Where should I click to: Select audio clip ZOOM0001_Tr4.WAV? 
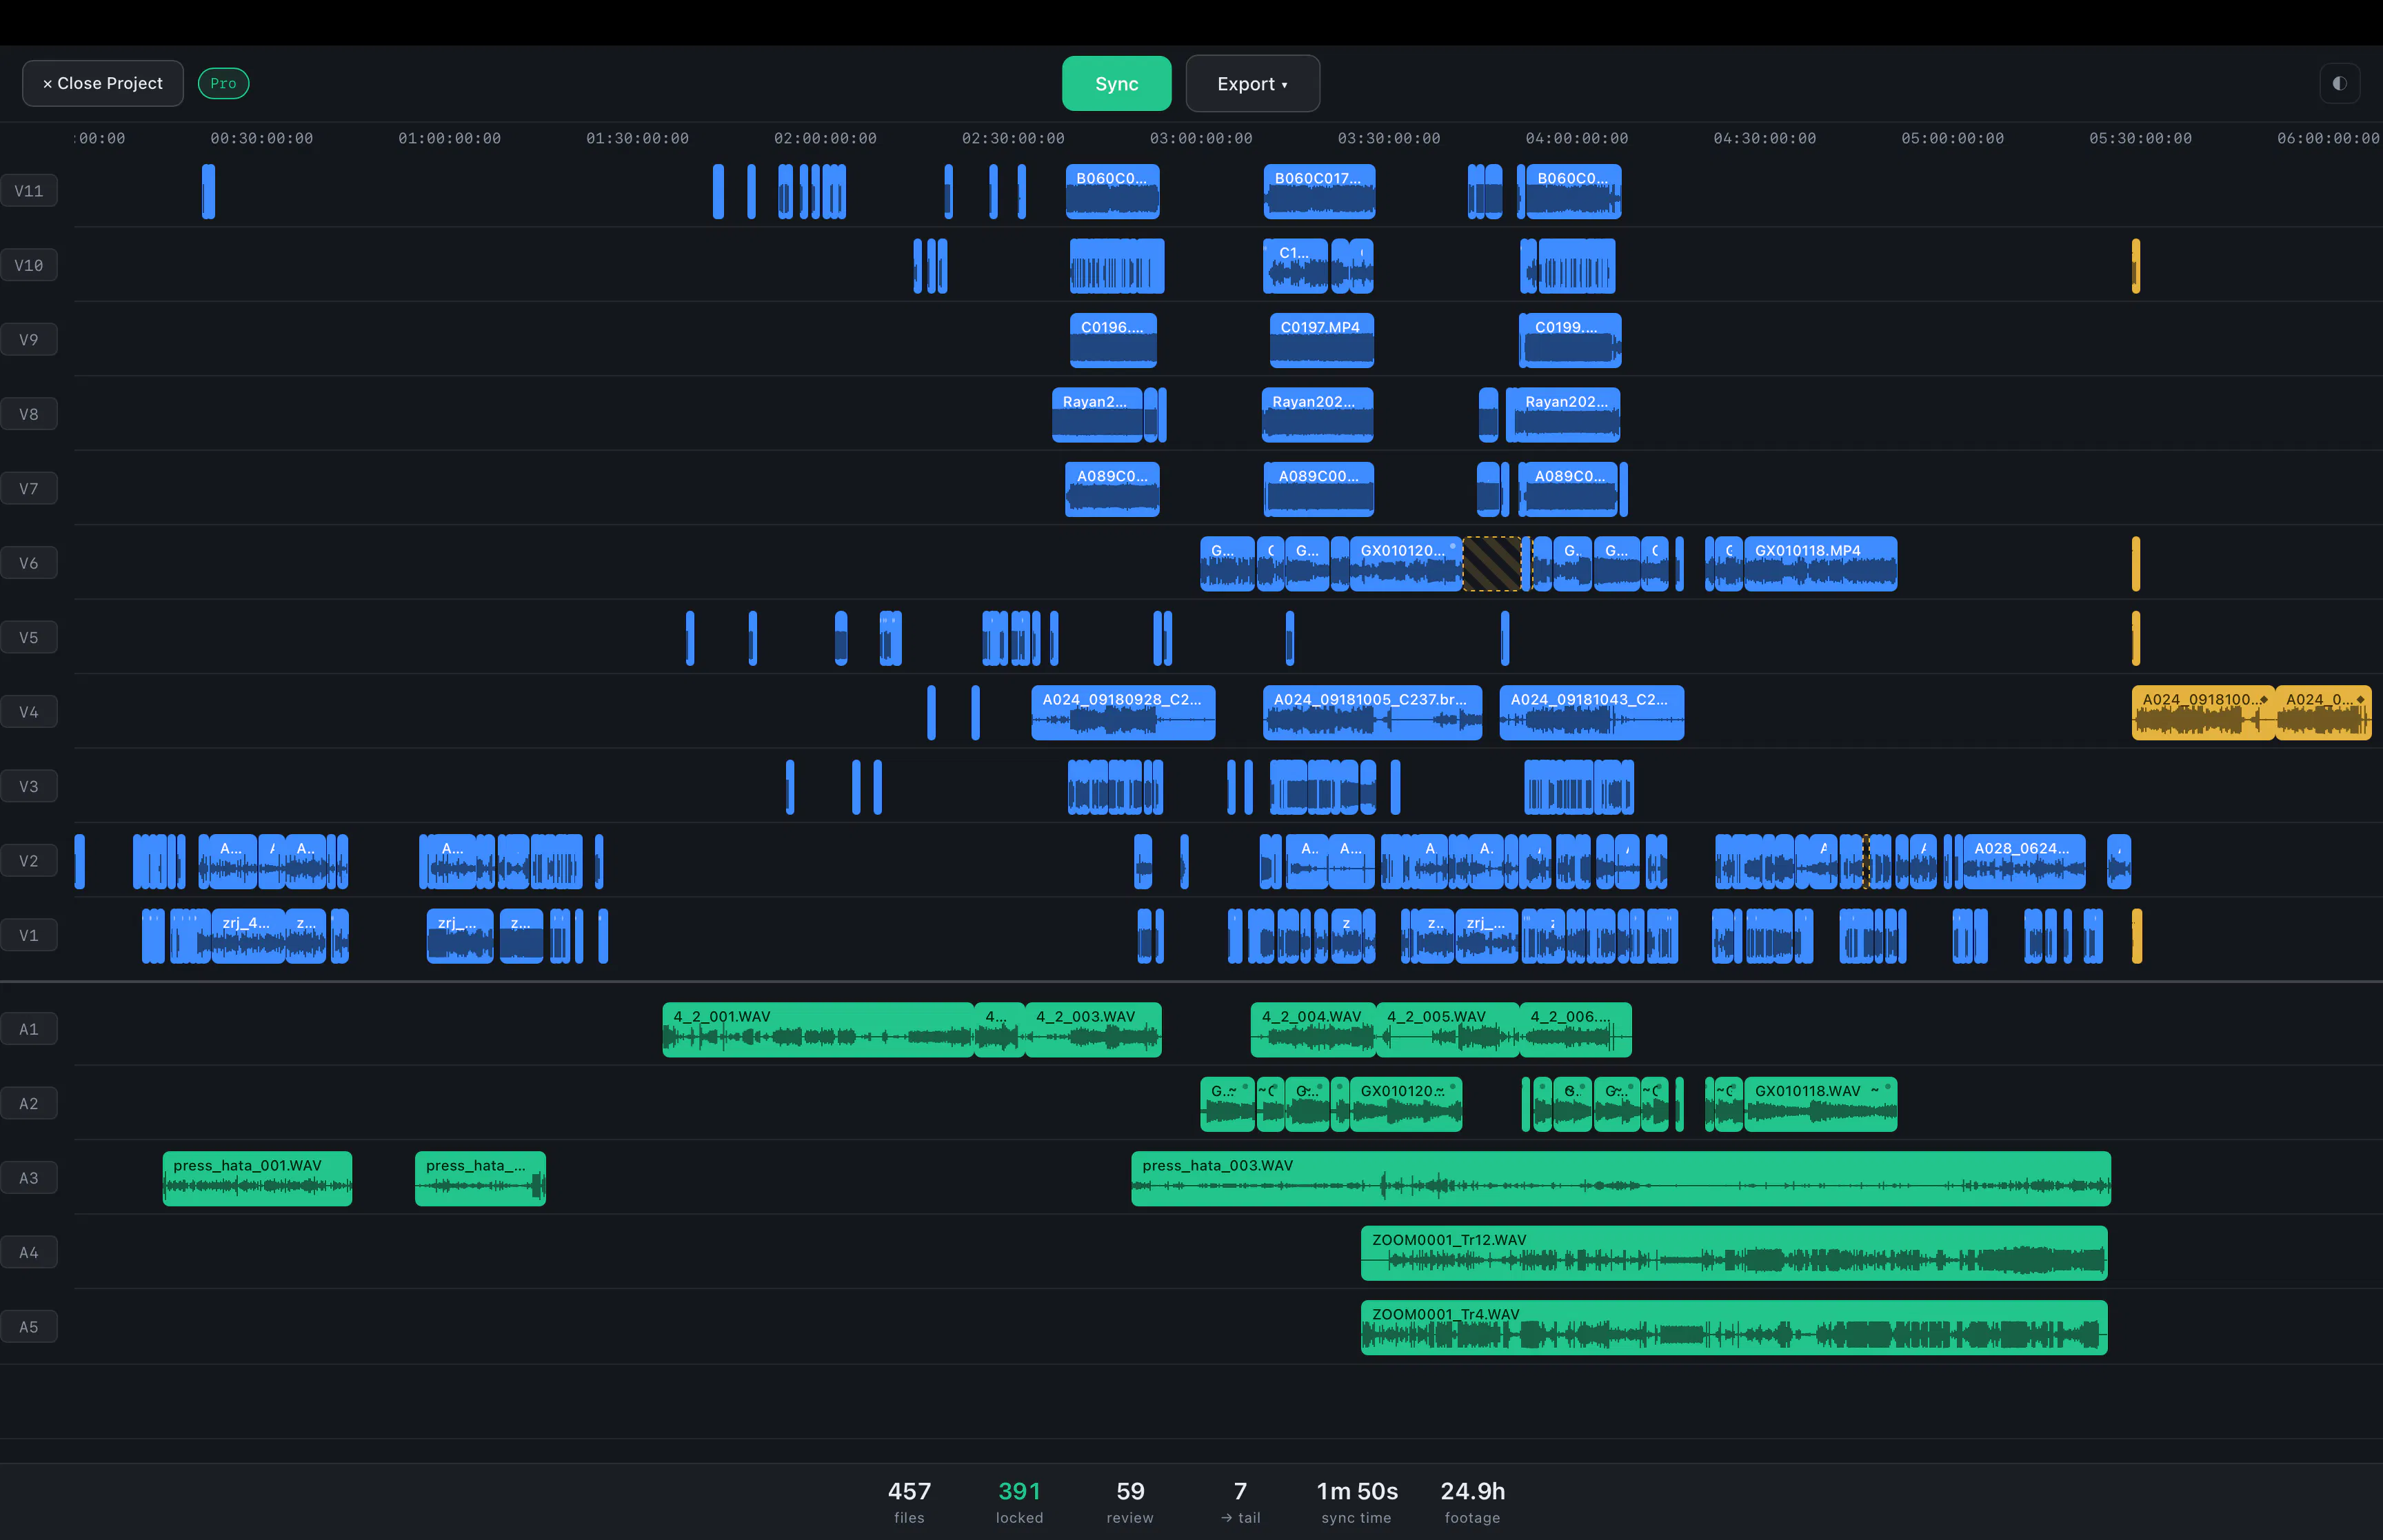point(1734,1327)
